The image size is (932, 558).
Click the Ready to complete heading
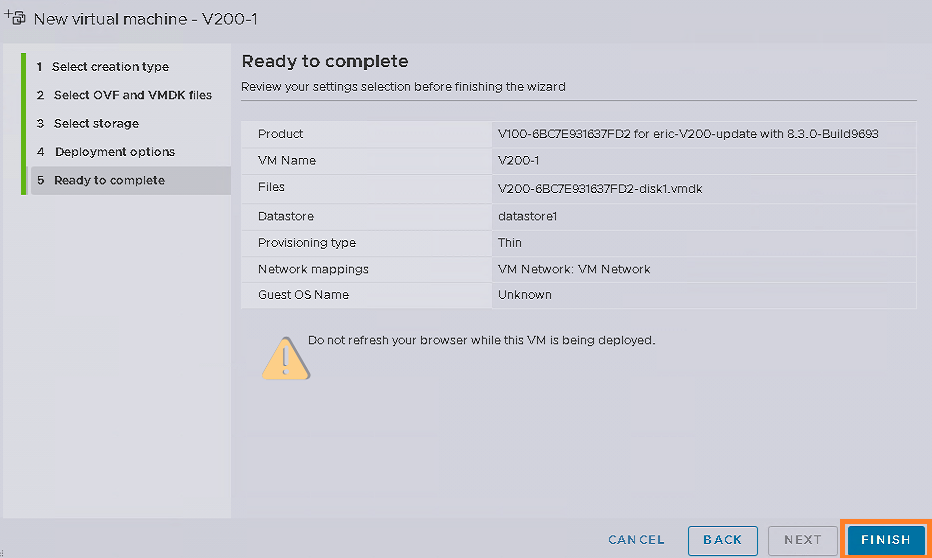click(x=325, y=62)
